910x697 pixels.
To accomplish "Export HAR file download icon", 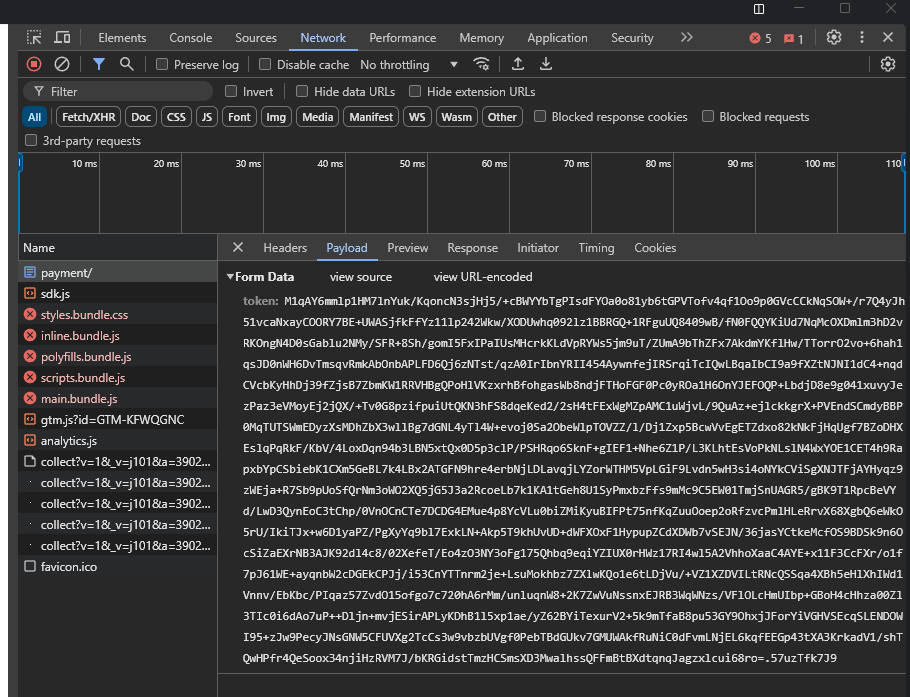I will click(546, 64).
